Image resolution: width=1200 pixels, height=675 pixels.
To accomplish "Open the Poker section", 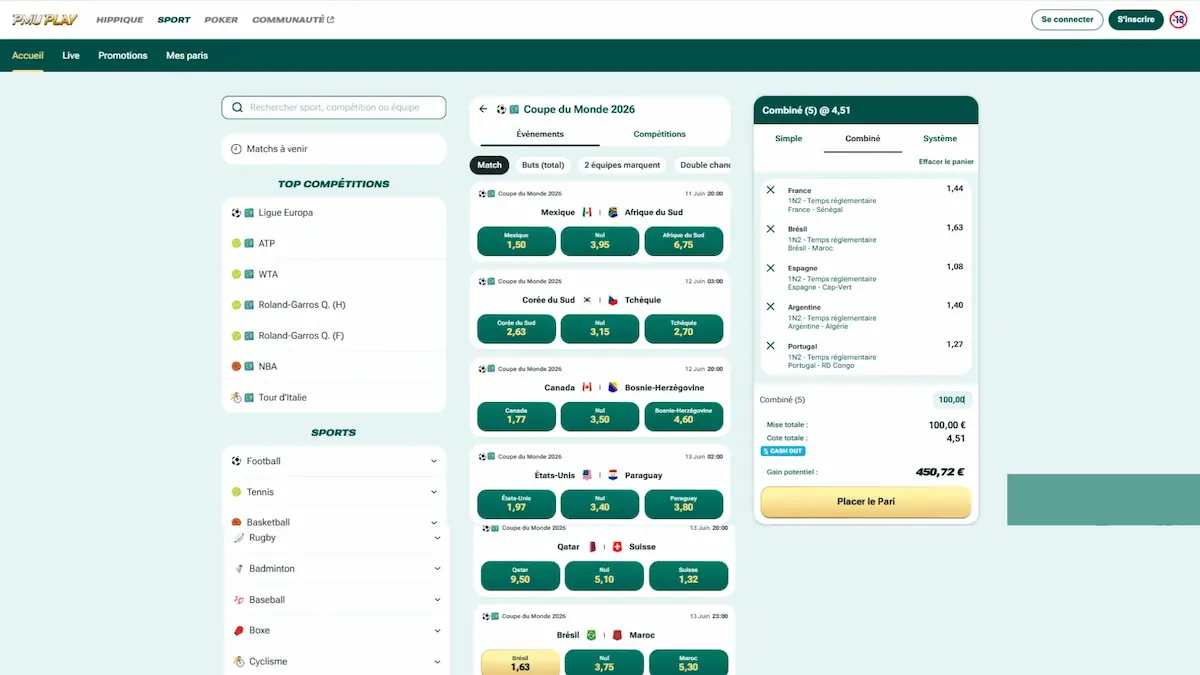I will [221, 19].
